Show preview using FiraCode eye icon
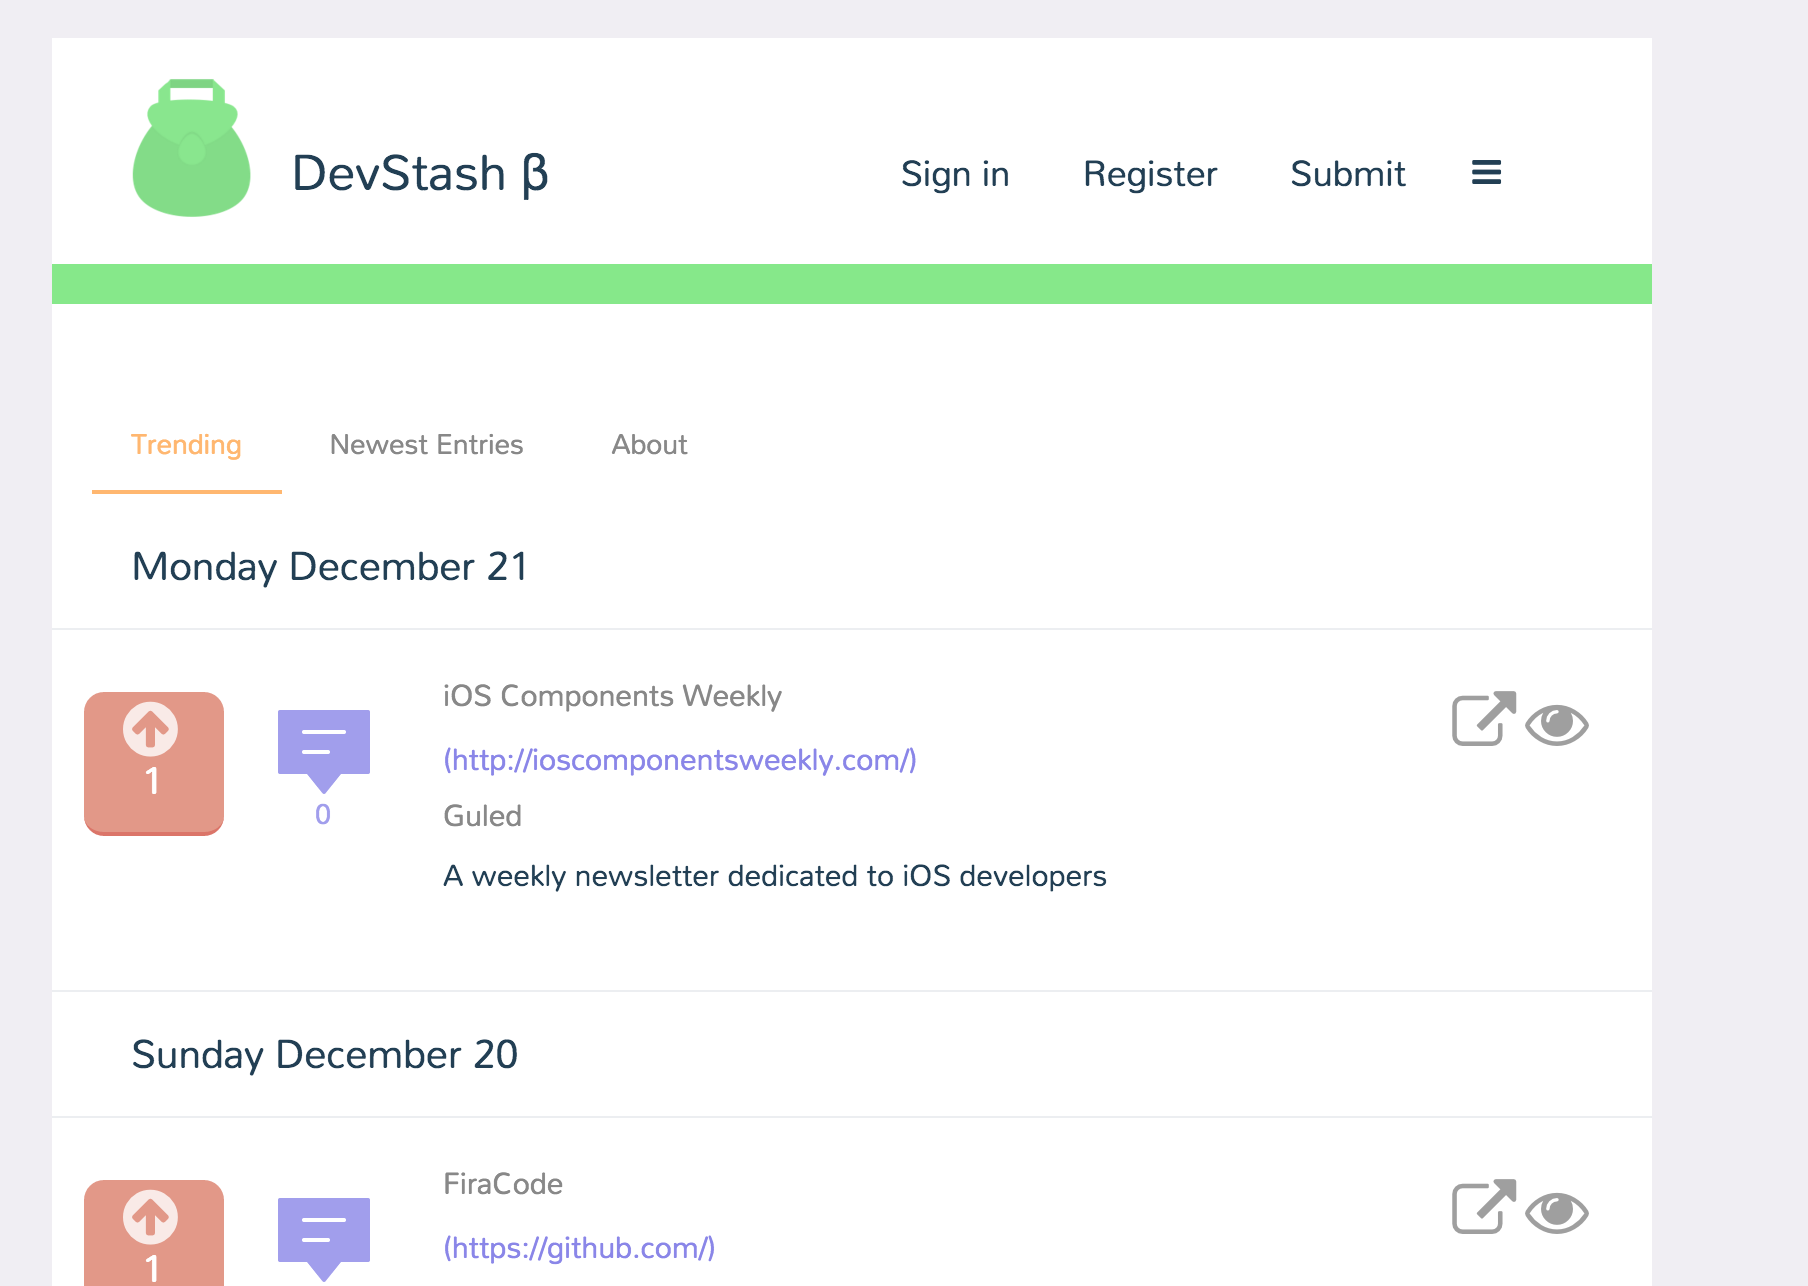 pyautogui.click(x=1557, y=1214)
